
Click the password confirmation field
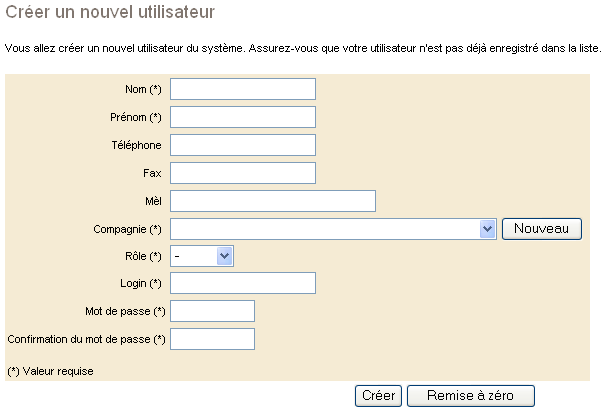coord(212,339)
